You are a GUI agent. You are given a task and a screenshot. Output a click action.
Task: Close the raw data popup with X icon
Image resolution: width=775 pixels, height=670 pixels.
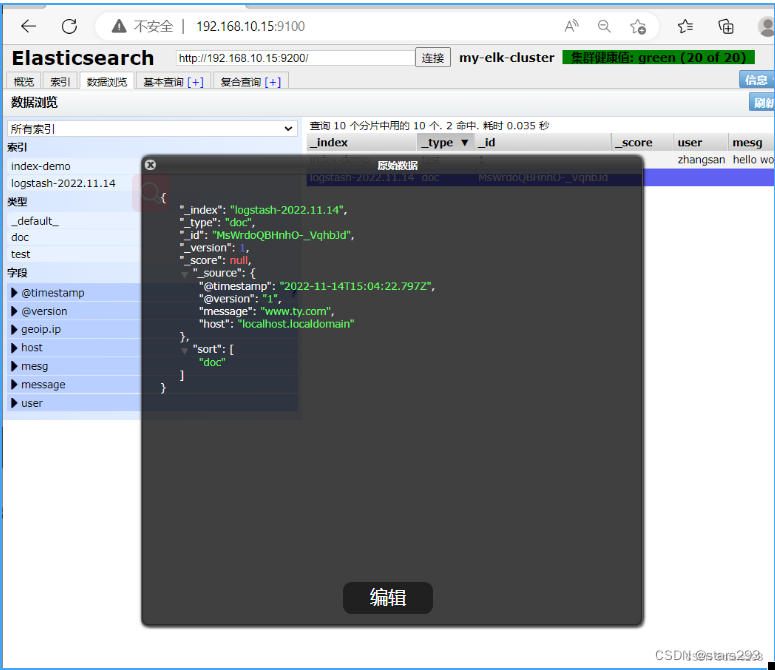click(x=151, y=165)
